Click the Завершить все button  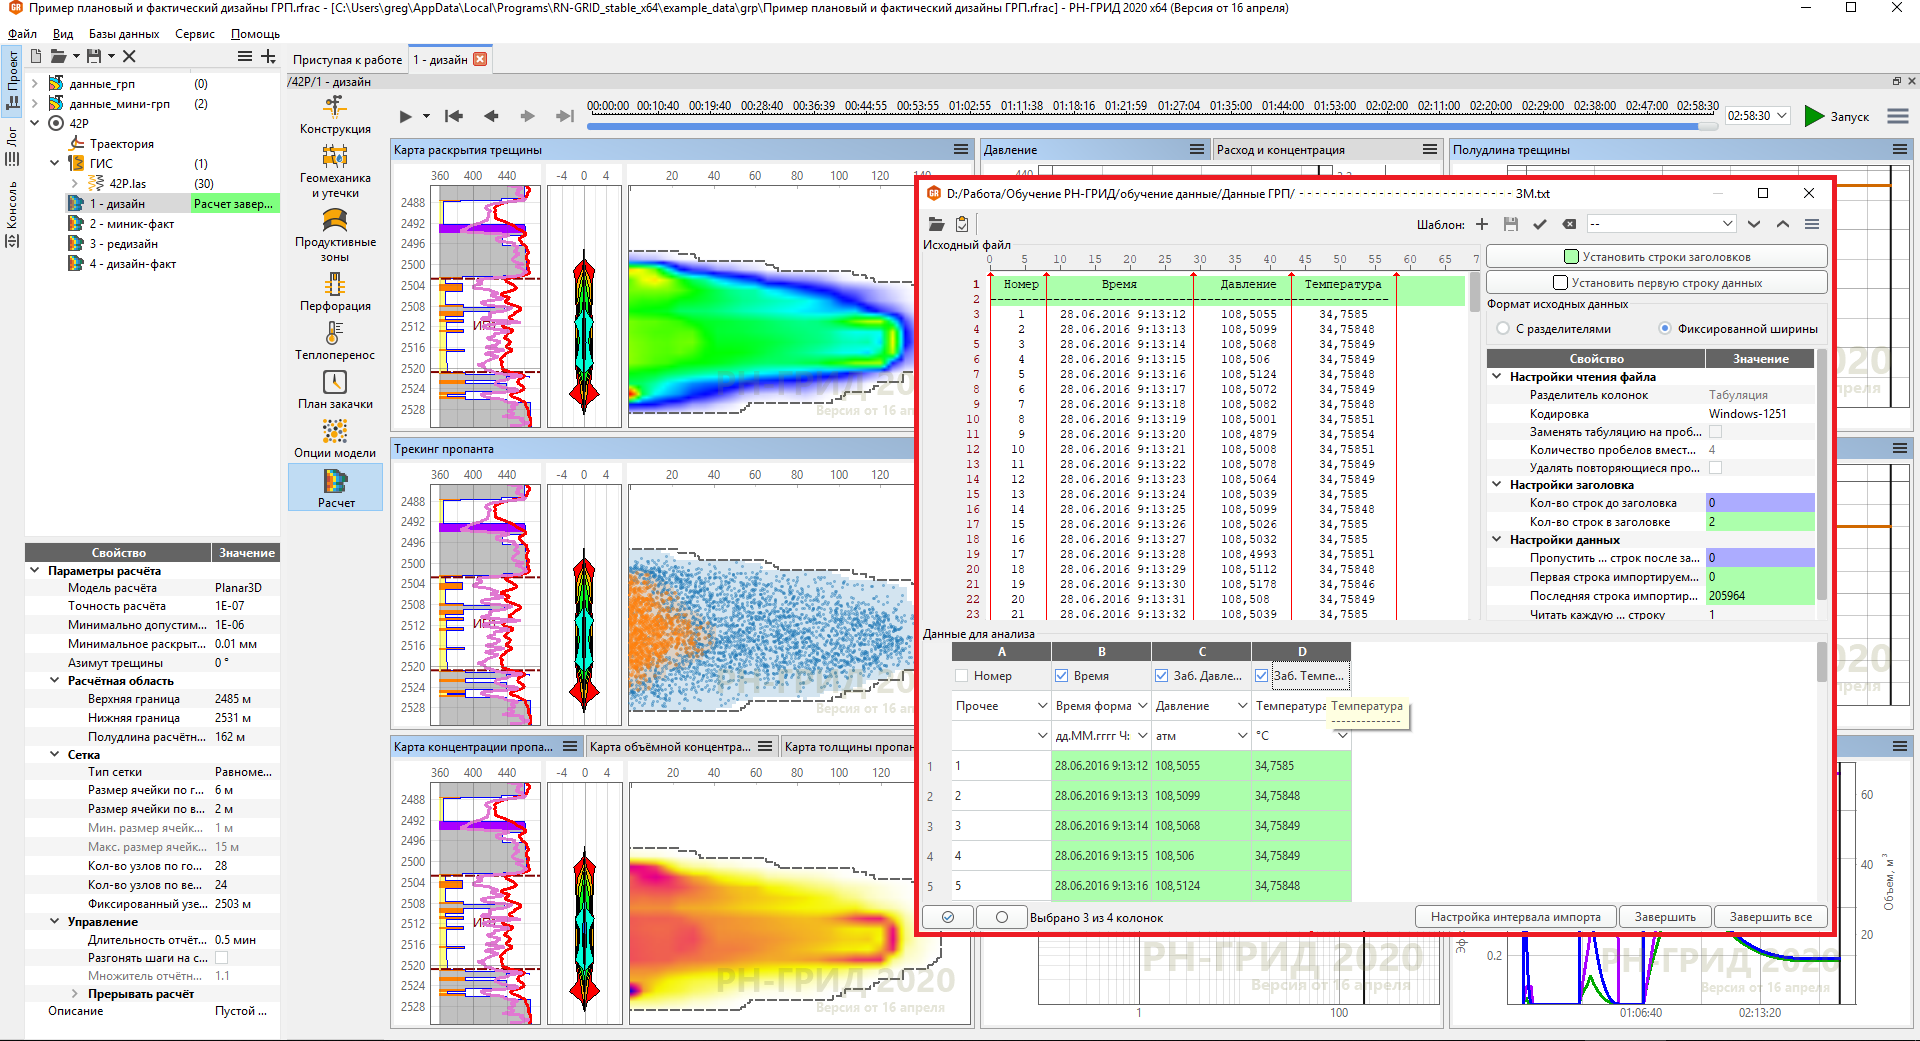click(1771, 917)
